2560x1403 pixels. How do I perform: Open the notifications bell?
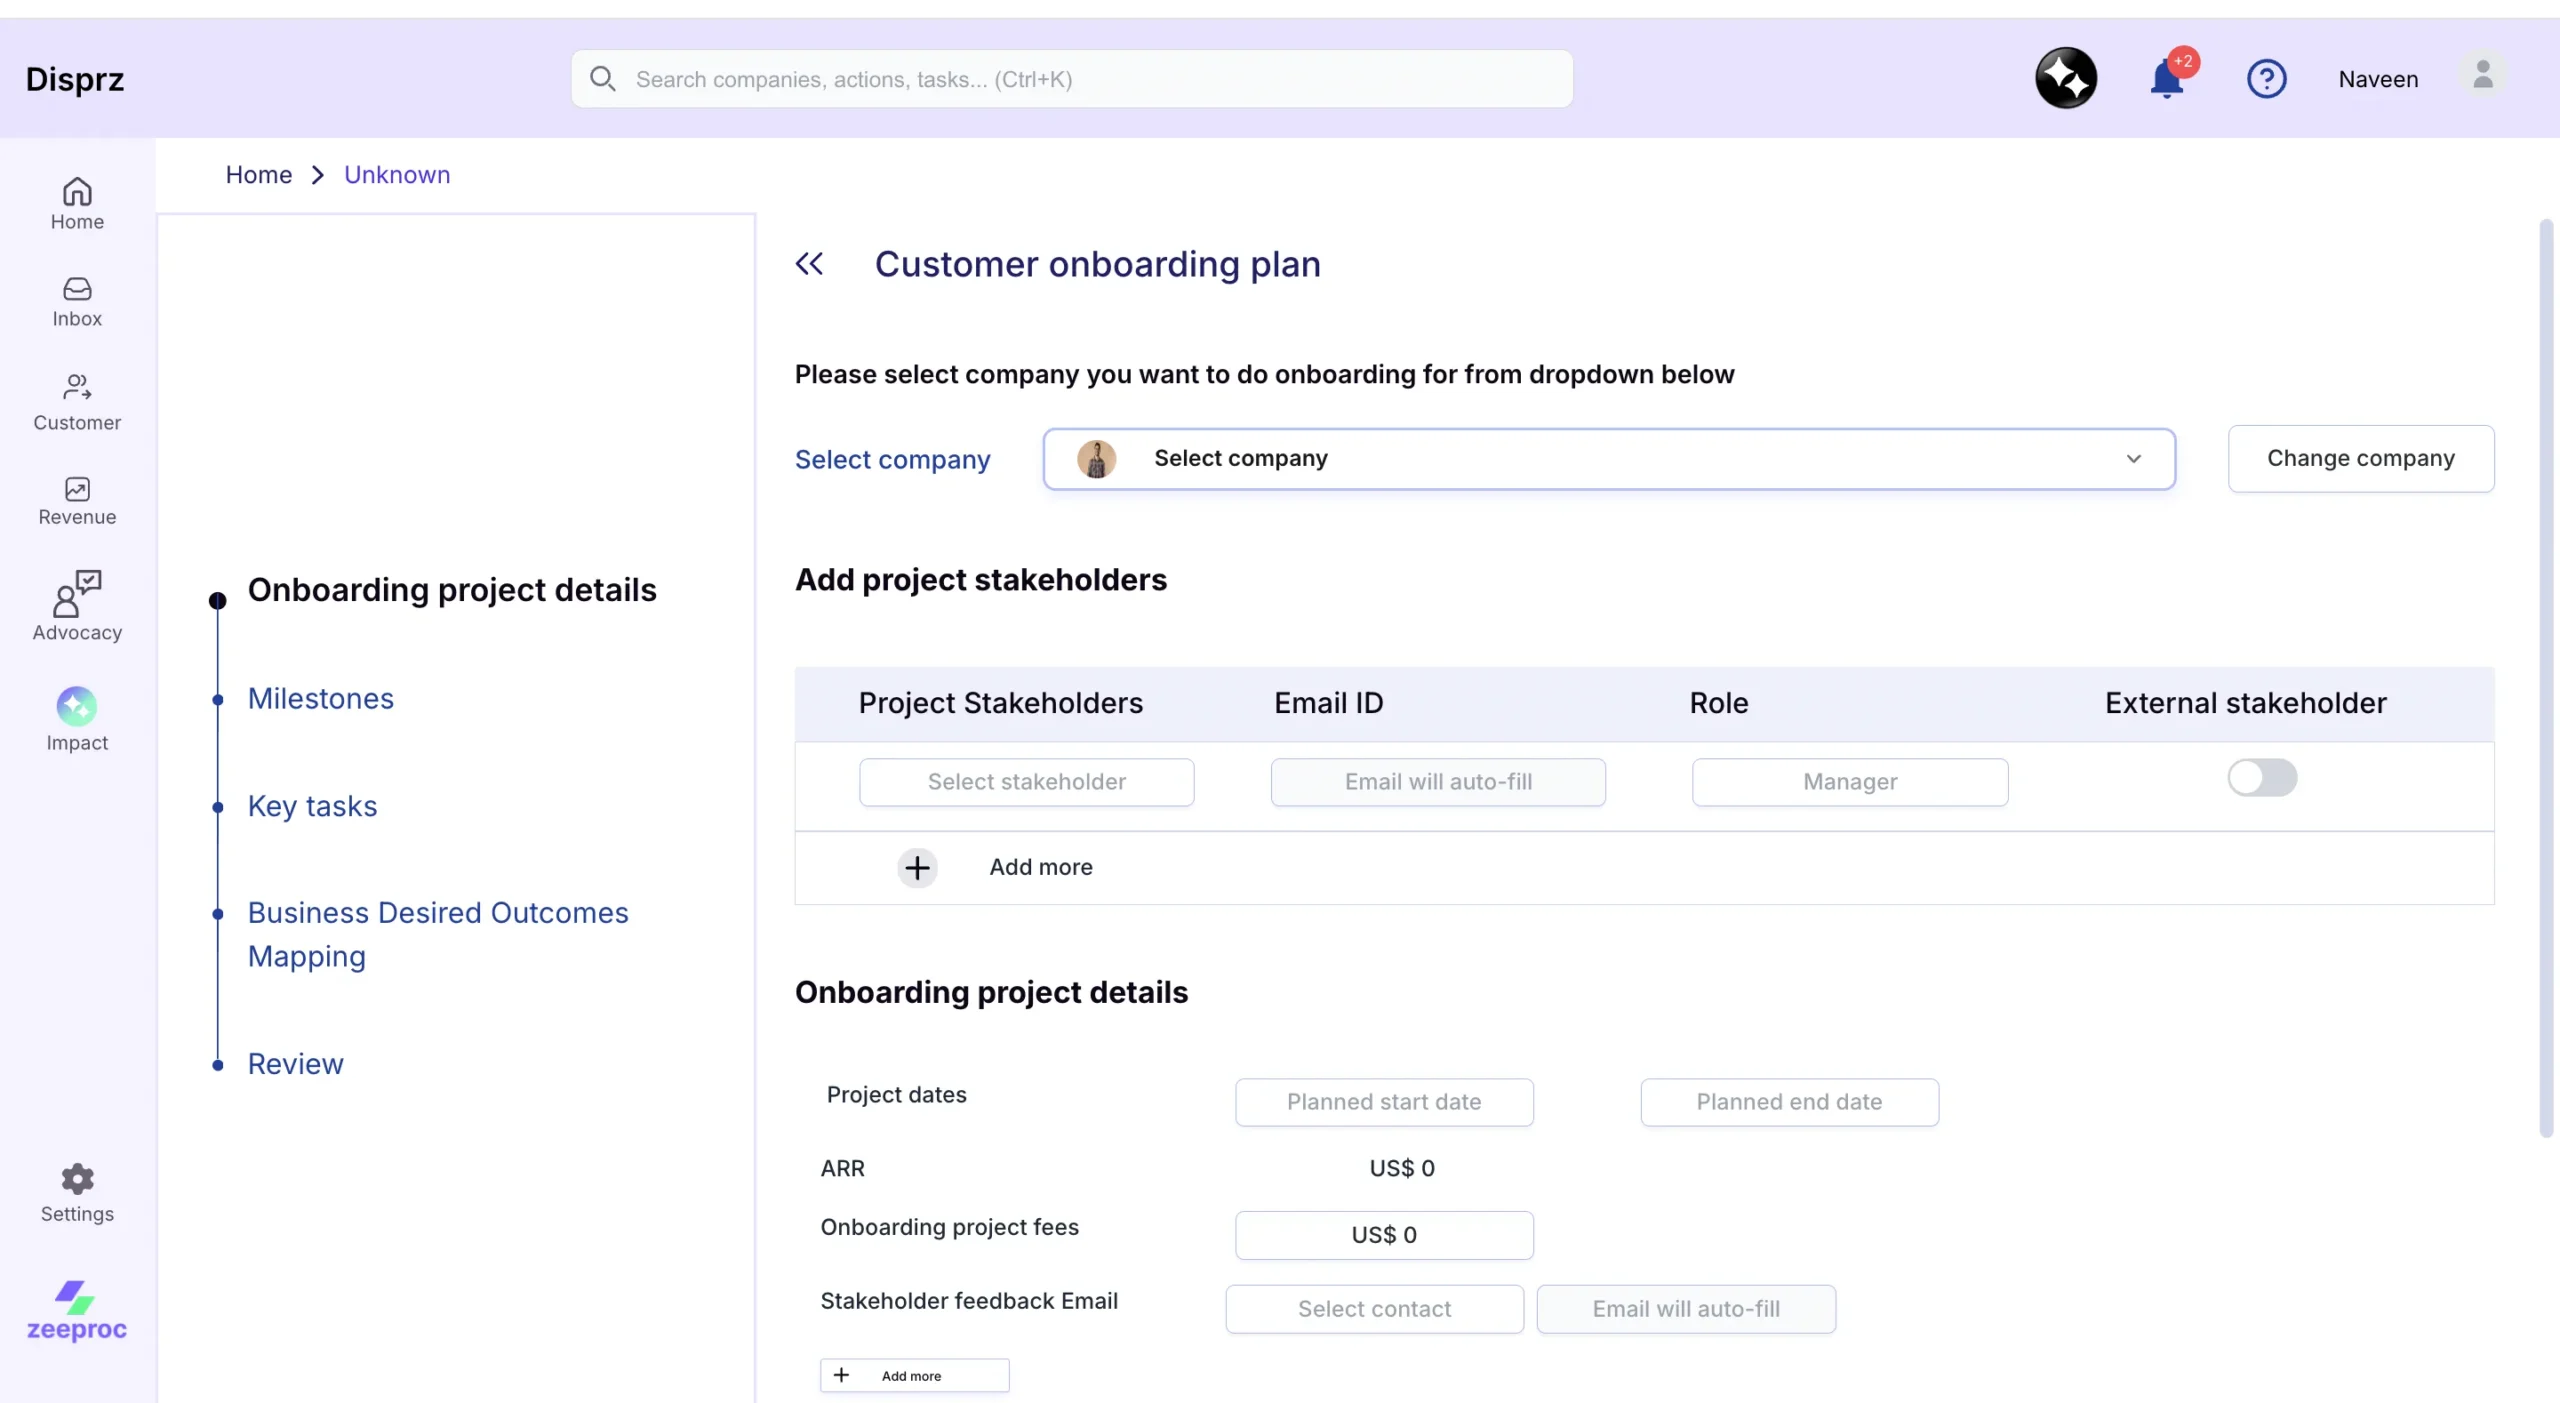point(2166,79)
